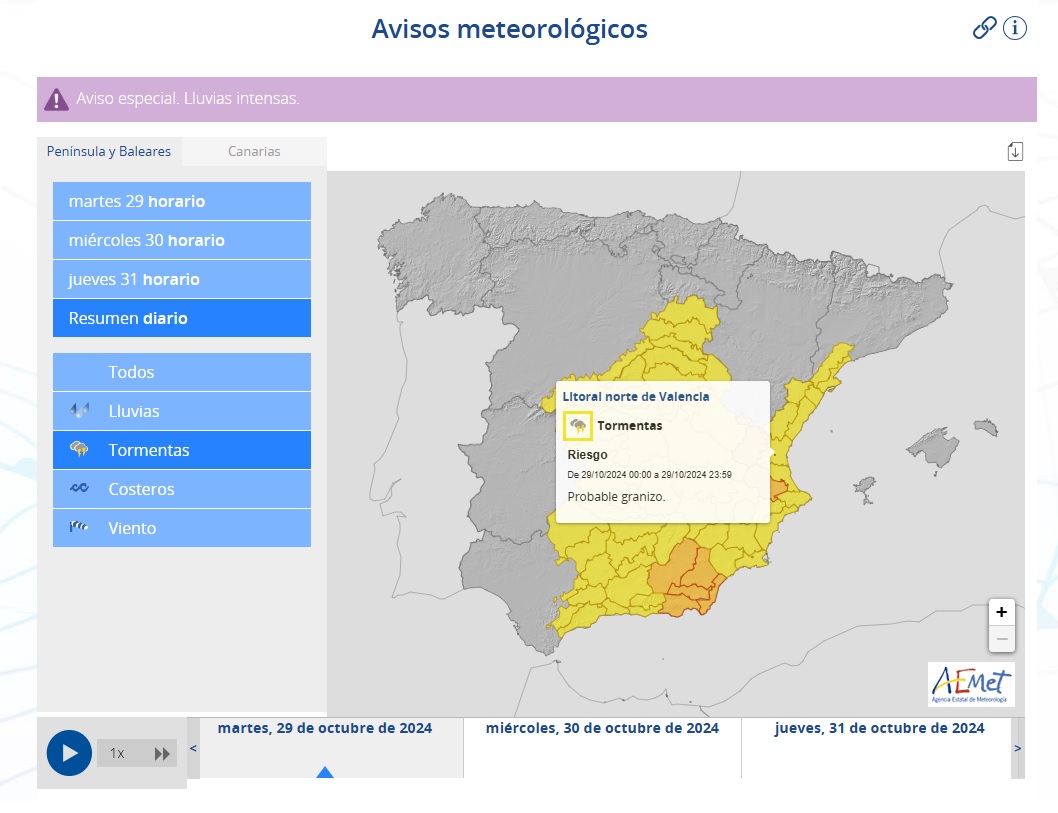Click the download map icon
Screen dimensions: 1058x813
(x=1015, y=151)
